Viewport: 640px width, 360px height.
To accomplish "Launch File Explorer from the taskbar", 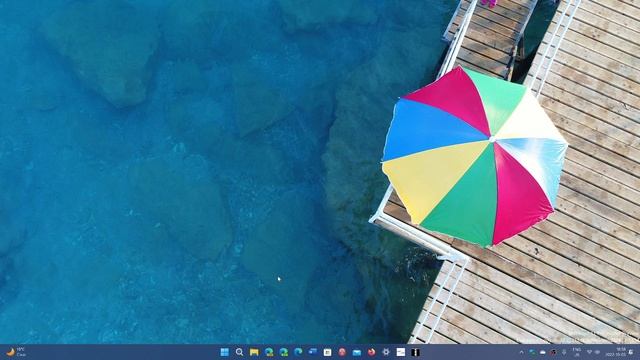I will 254,352.
